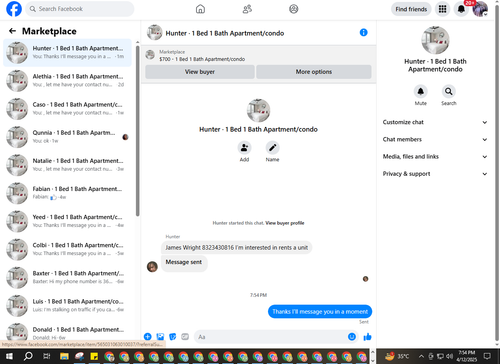Click the Thanks I'll message you bubble
This screenshot has height=364, width=500.
(x=320, y=312)
